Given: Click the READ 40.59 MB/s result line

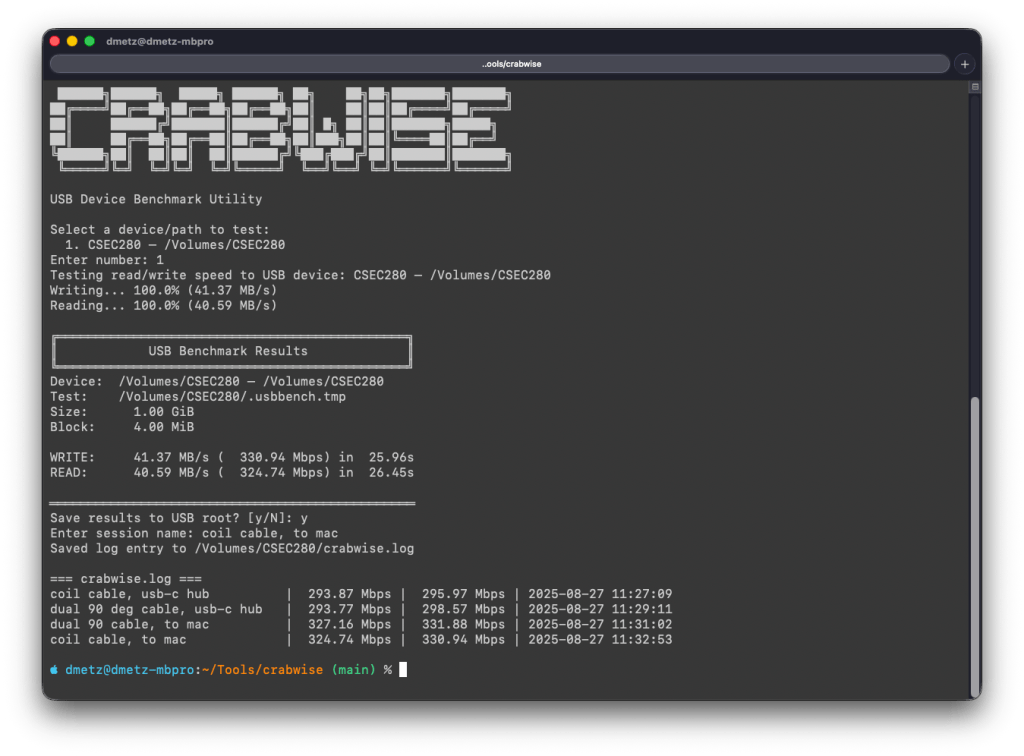Looking at the screenshot, I should [x=232, y=472].
